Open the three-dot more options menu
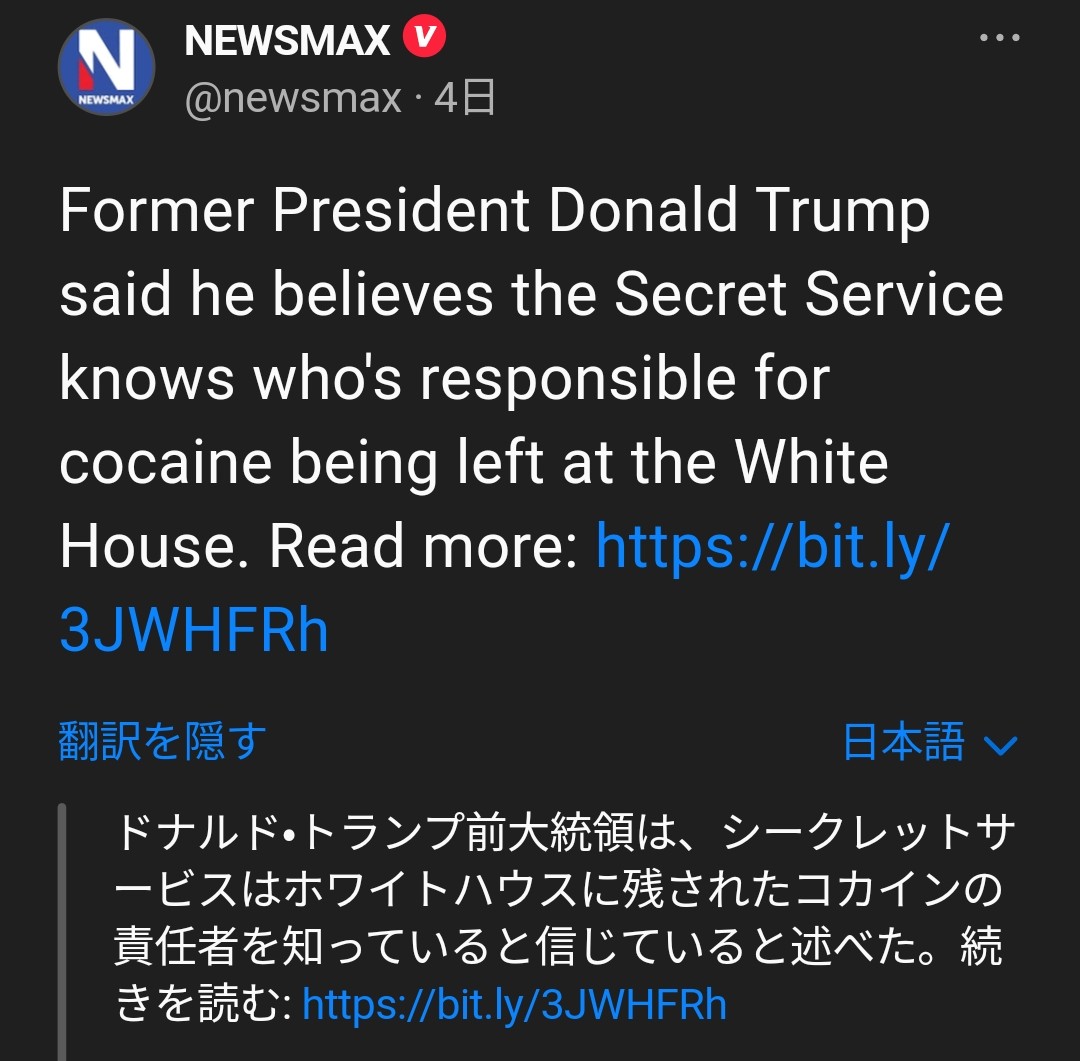Image resolution: width=1080 pixels, height=1061 pixels. 998,39
